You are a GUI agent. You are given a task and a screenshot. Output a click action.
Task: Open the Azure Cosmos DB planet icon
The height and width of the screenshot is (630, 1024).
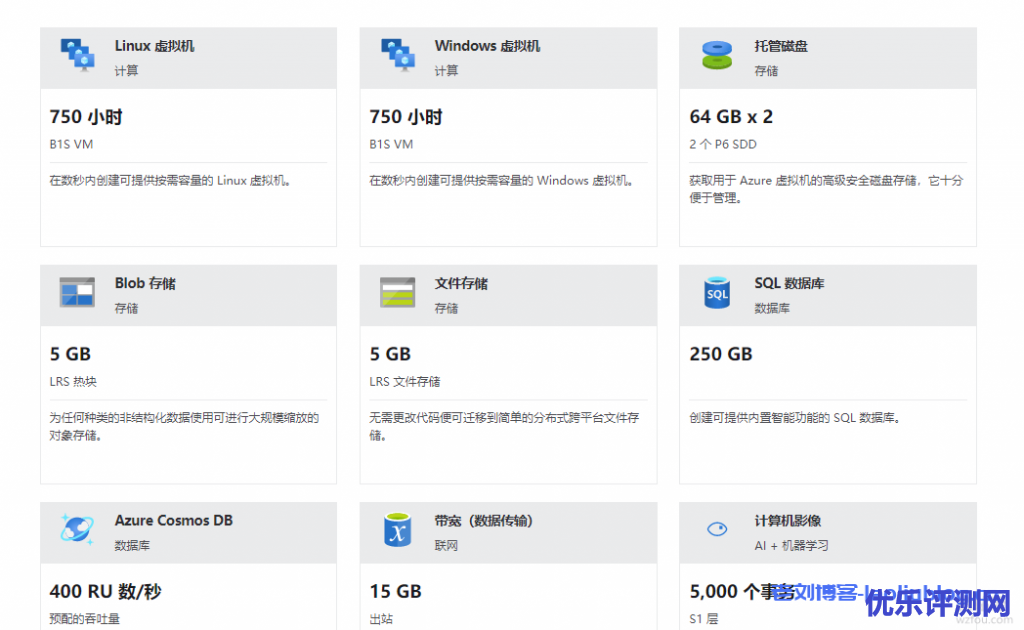click(x=77, y=529)
